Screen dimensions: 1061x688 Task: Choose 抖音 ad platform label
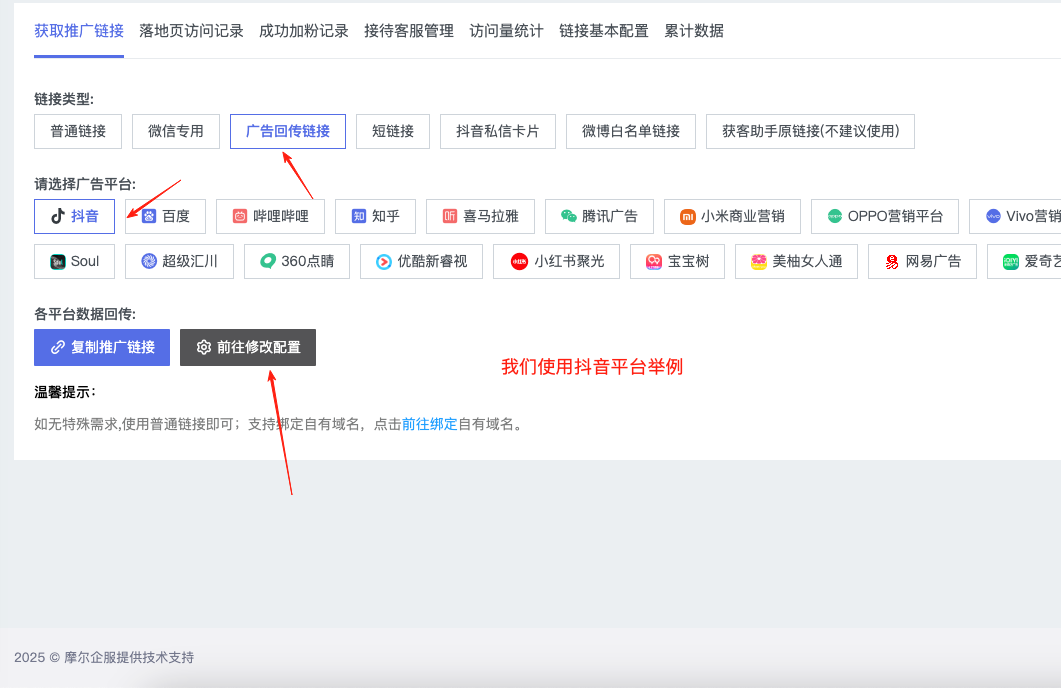(85, 216)
